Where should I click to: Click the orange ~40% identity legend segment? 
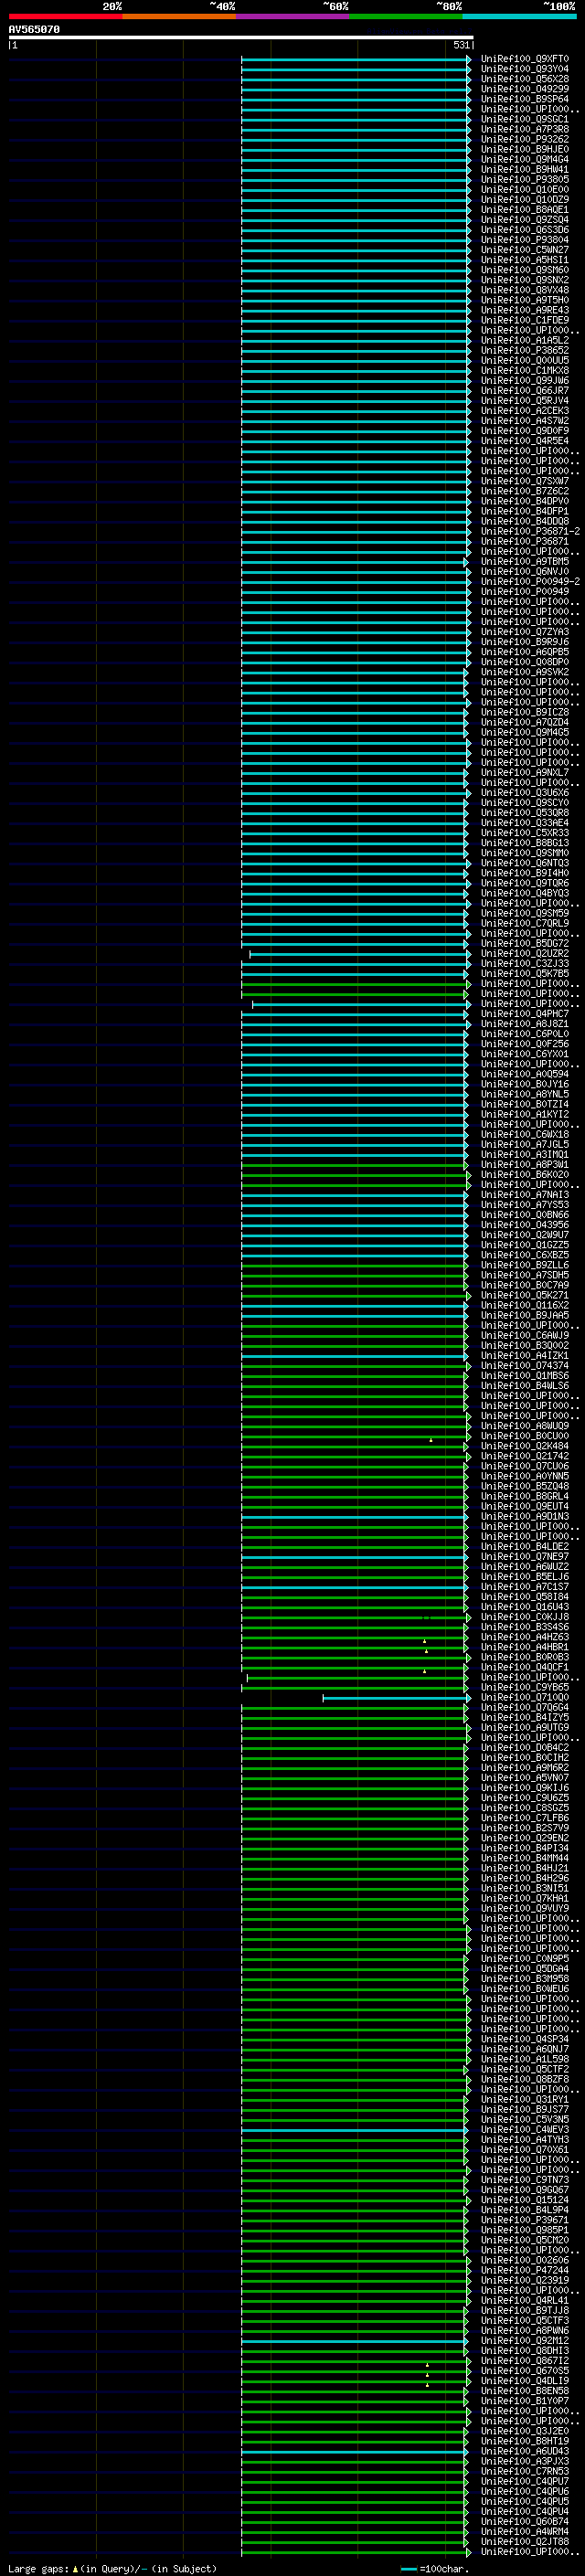coord(179,16)
